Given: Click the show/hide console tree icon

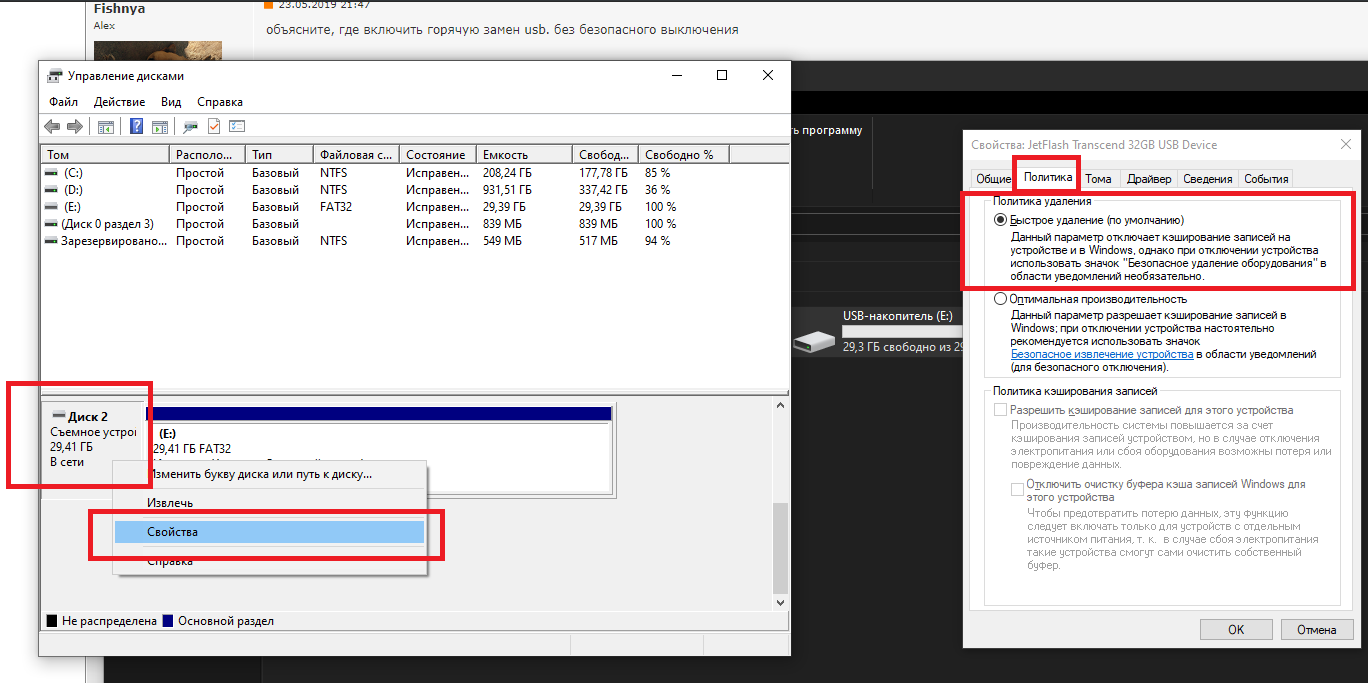Looking at the screenshot, I should 105,127.
